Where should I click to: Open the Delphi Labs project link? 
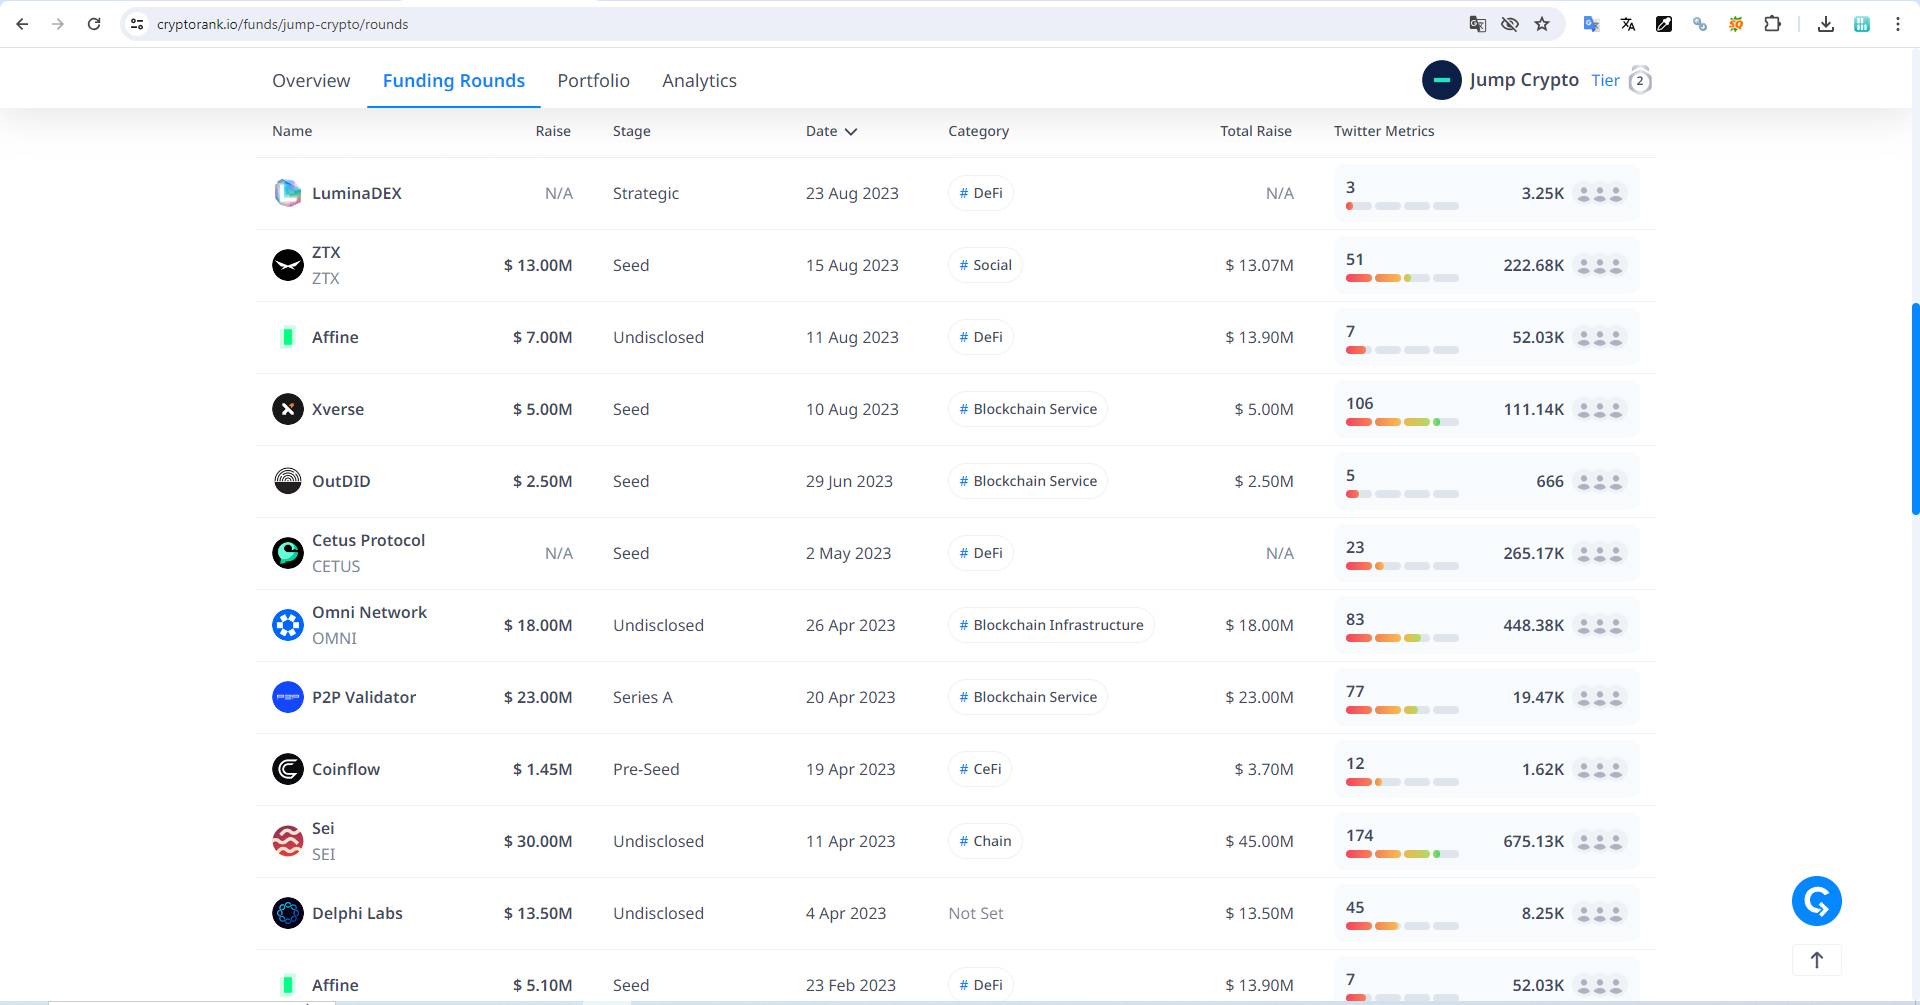pyautogui.click(x=357, y=913)
